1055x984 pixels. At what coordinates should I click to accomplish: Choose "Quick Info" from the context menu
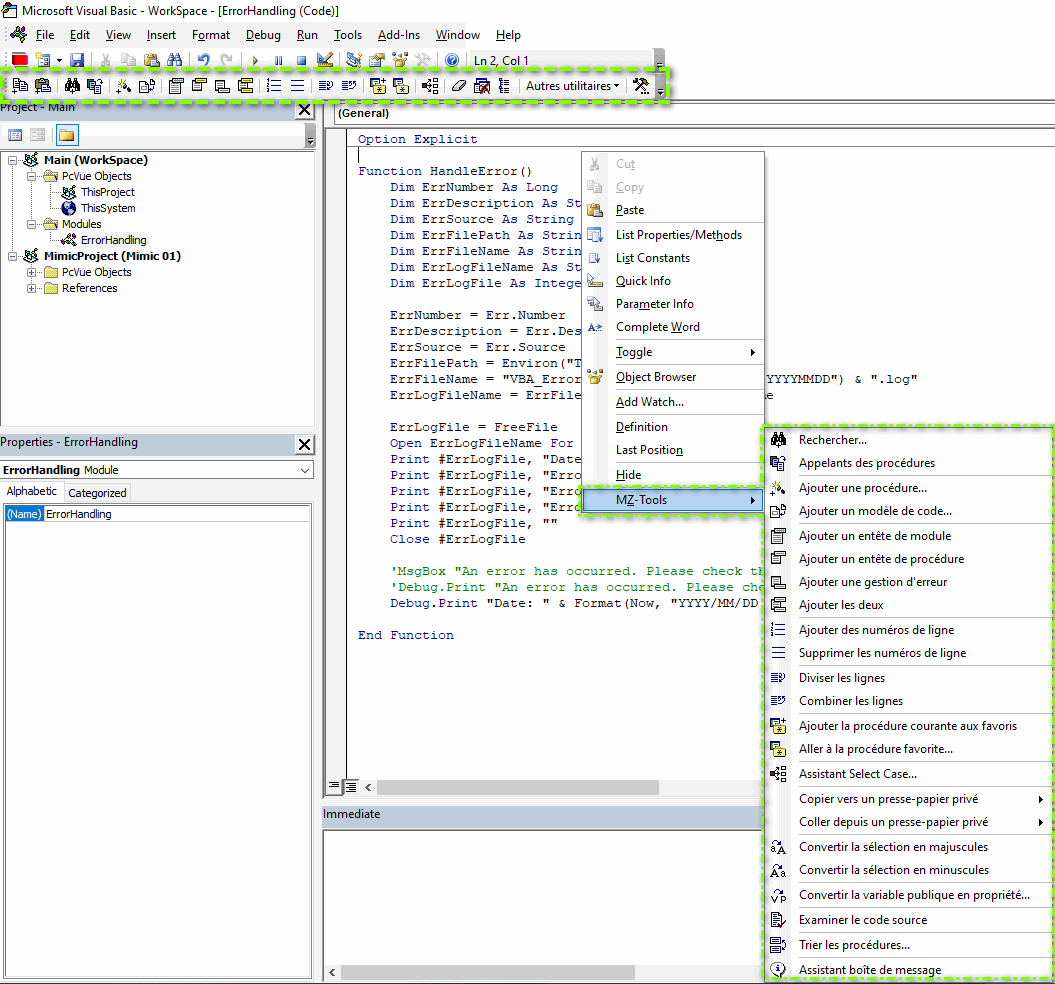(643, 280)
